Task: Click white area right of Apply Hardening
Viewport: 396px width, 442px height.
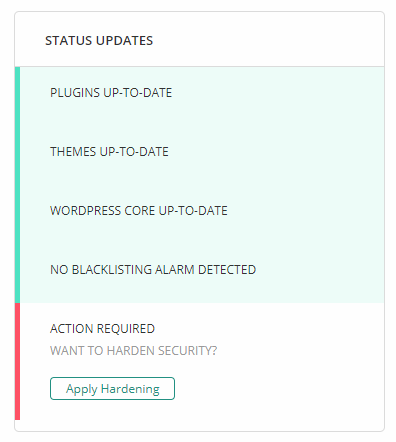Action: tap(277, 388)
